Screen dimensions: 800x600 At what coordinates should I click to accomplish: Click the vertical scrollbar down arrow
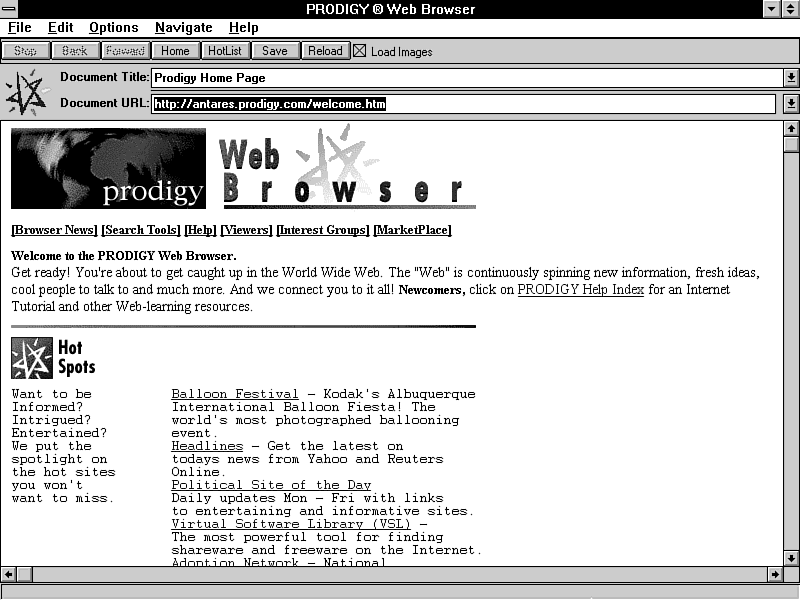[791, 558]
